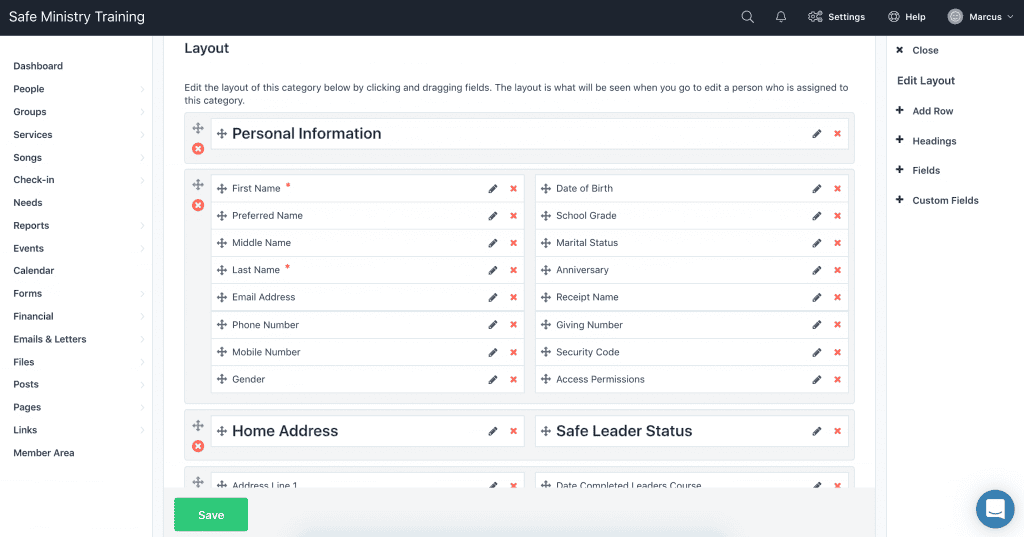This screenshot has height=537, width=1024.
Task: Edit the Receipt Name field
Action: tap(816, 297)
